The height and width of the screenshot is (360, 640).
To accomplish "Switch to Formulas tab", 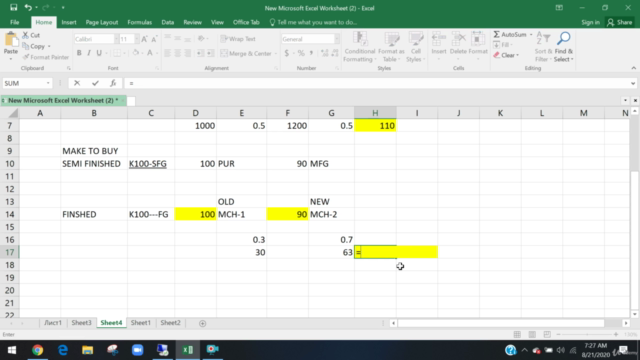I will tap(139, 22).
